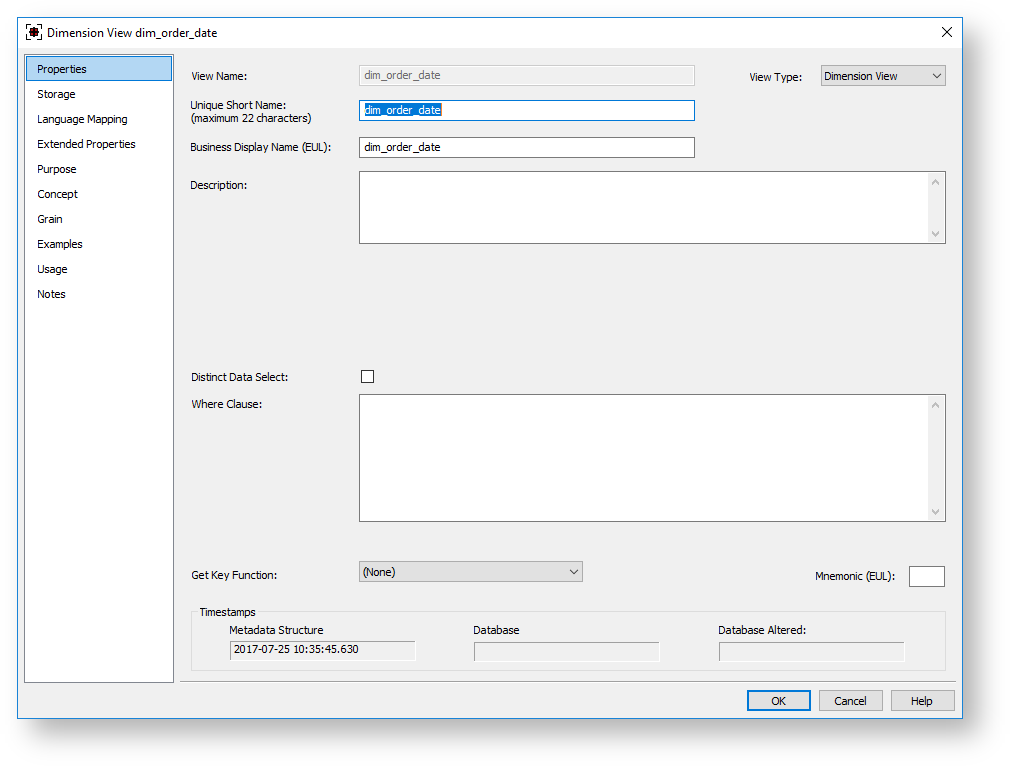The height and width of the screenshot is (767, 1011).
Task: Click the Cancel button
Action: tap(850, 701)
